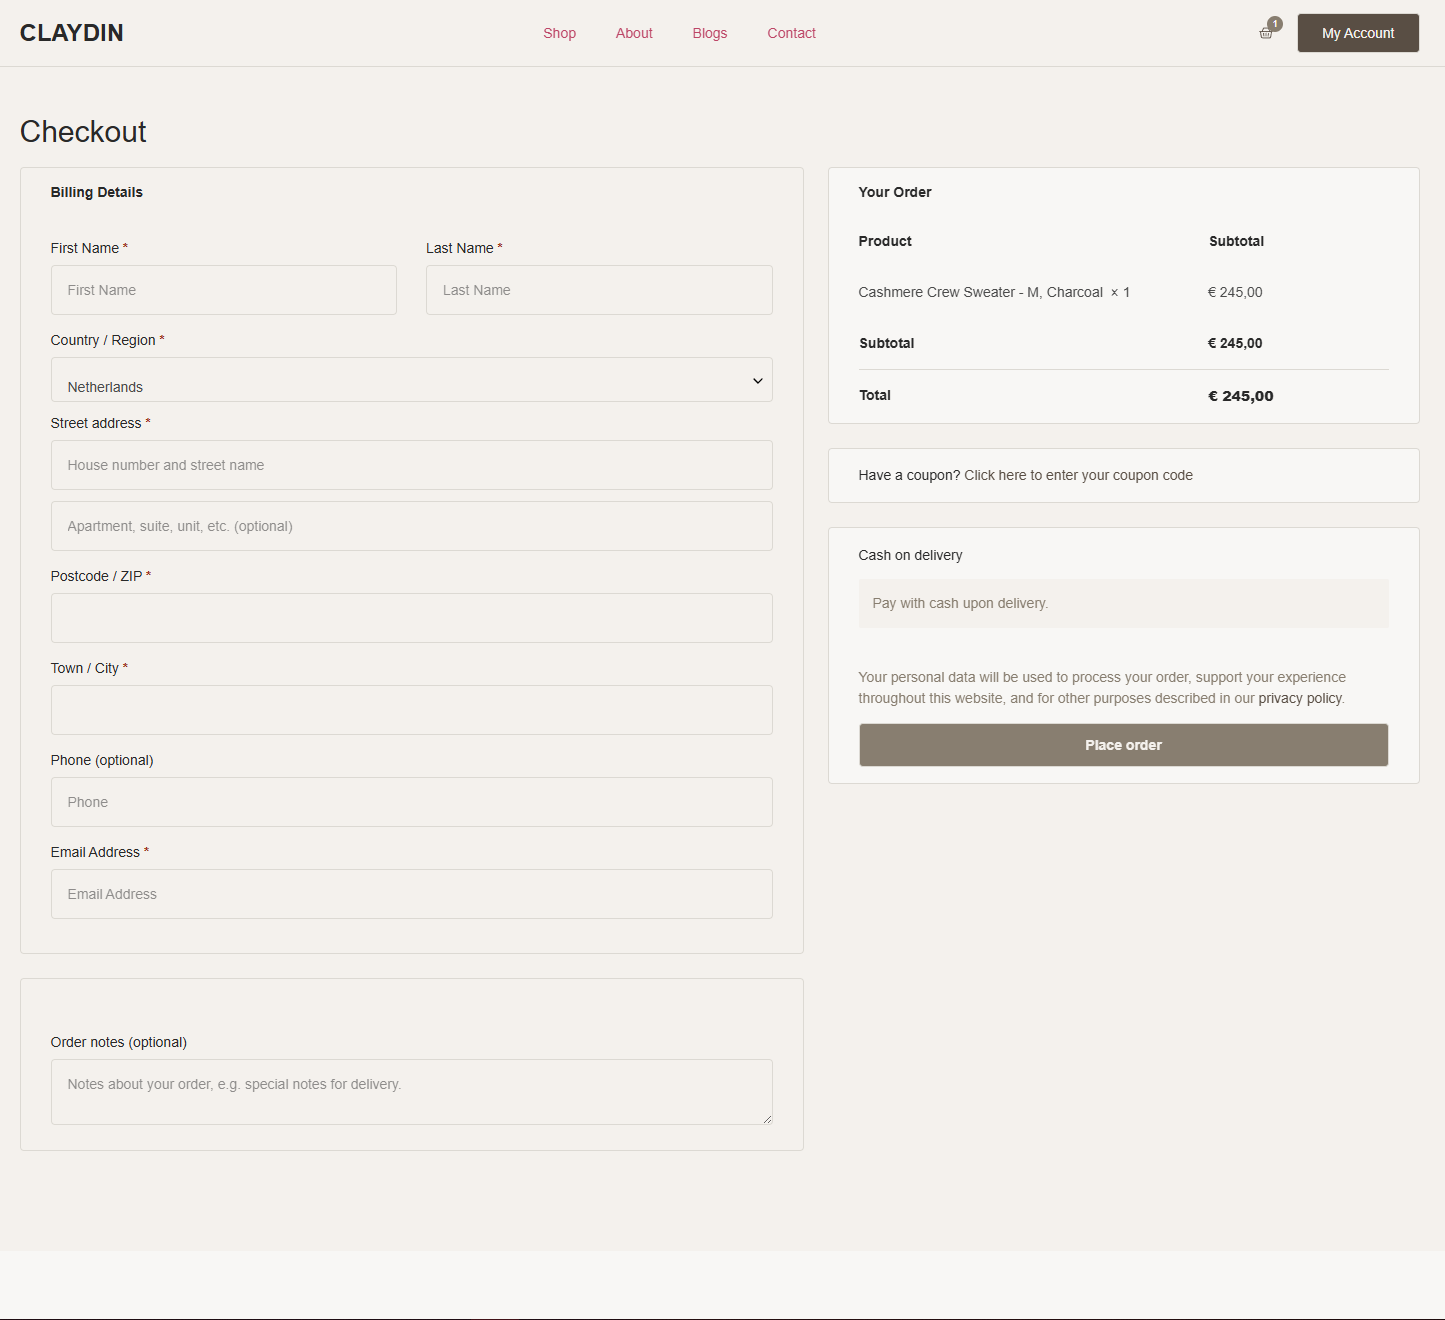Viewport: 1445px width, 1320px height.
Task: Click the Apartment, suite, unit field
Action: click(411, 526)
